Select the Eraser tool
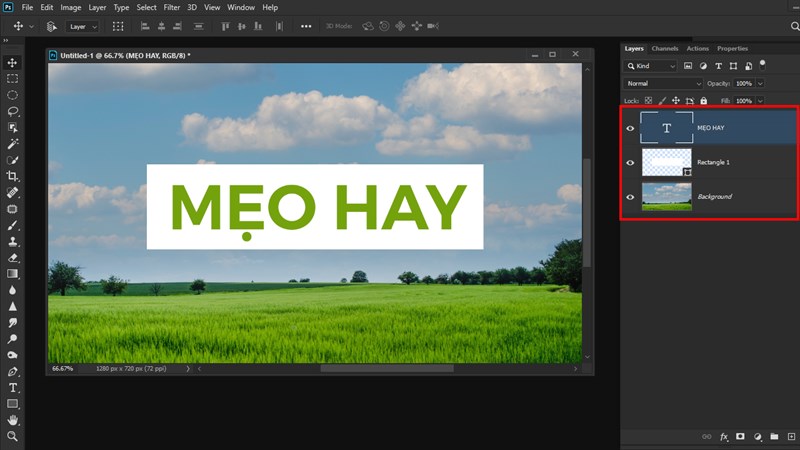This screenshot has height=450, width=800. coord(12,258)
